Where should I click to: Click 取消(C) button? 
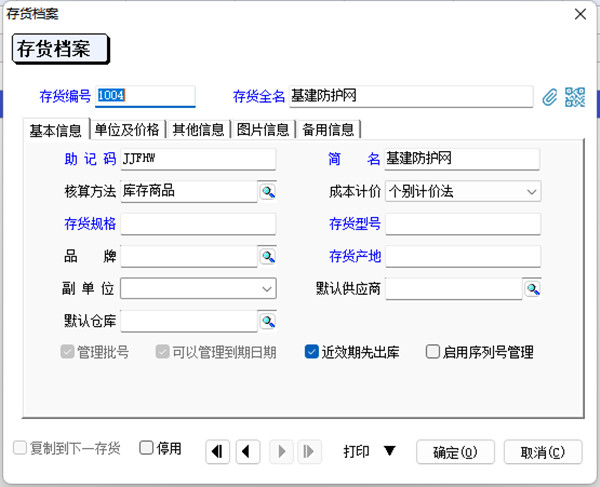click(x=543, y=452)
